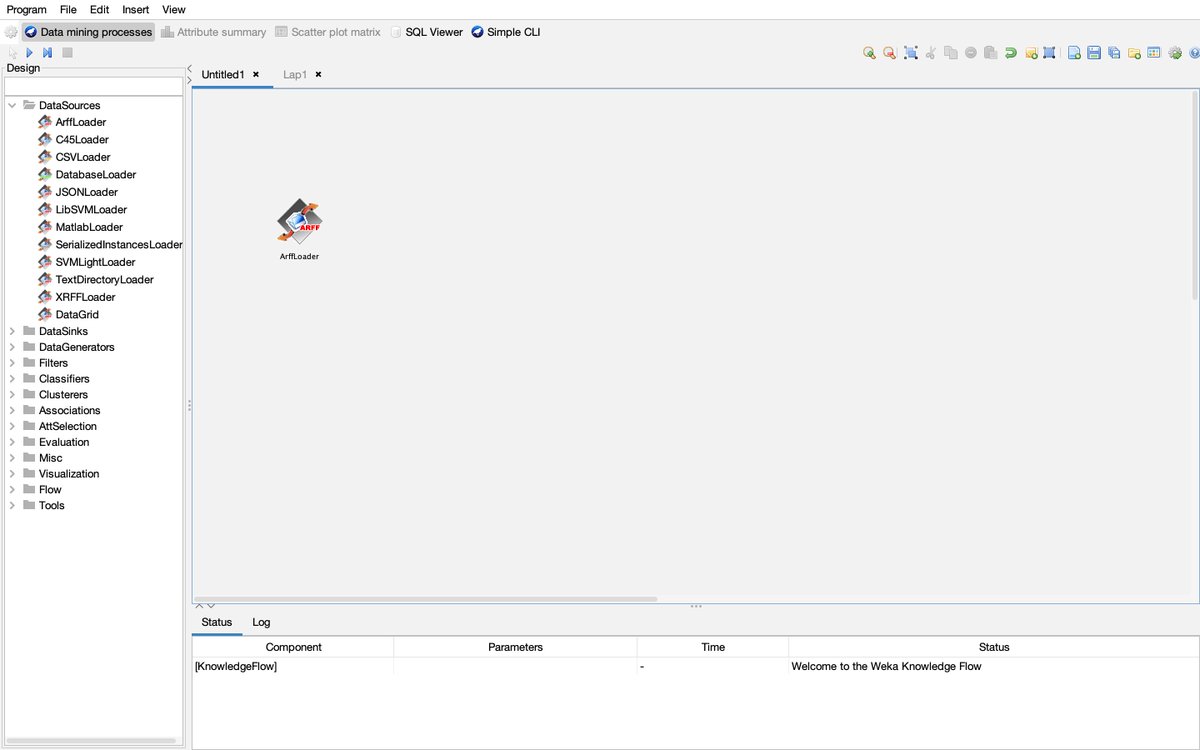Screen dimensions: 1200x750
Task: Expand the Flow folder
Action: [x=12, y=490]
